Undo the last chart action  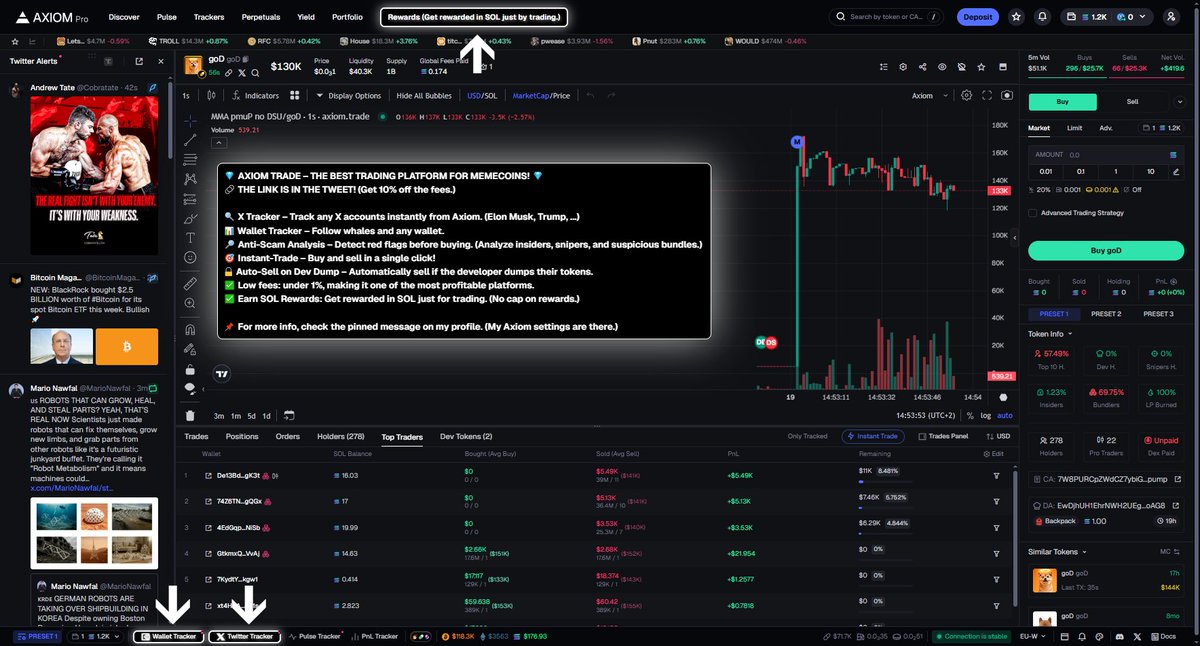590,96
